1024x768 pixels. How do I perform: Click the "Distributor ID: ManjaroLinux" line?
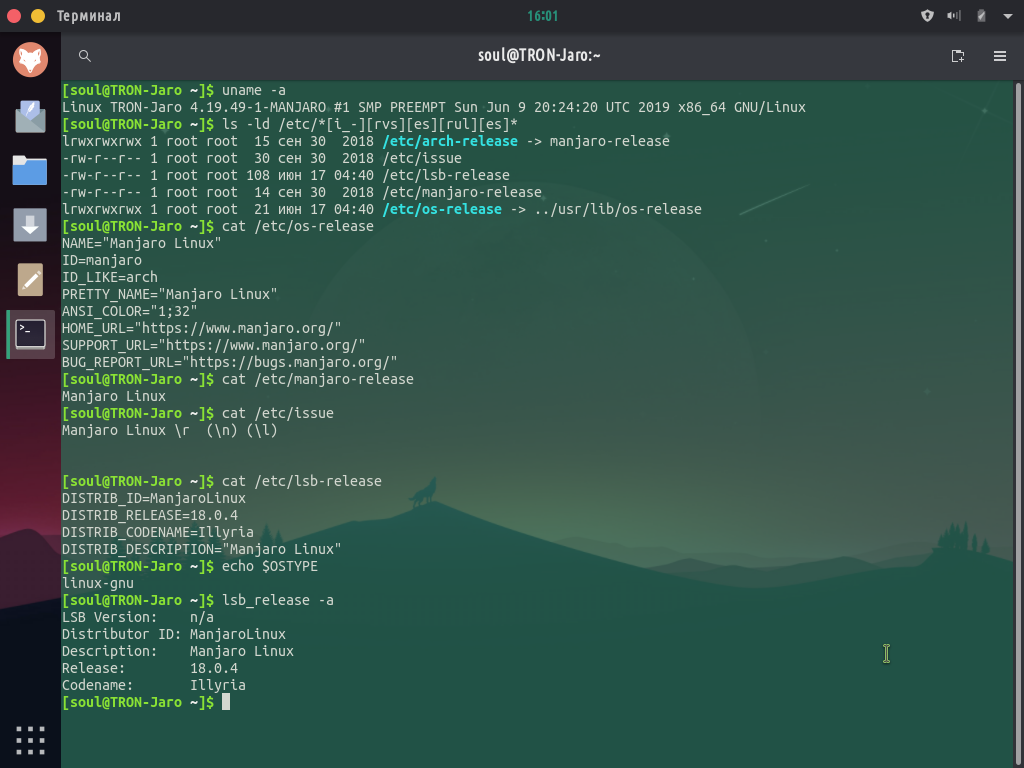(174, 633)
